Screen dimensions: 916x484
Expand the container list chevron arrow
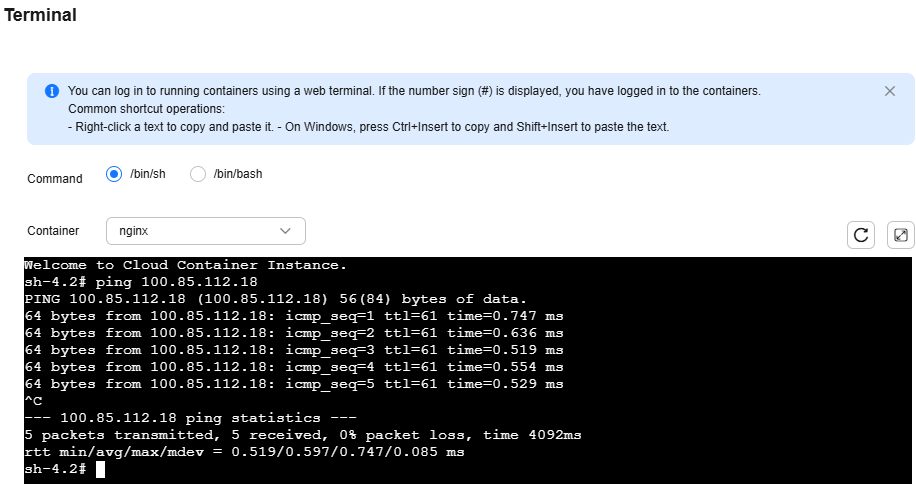285,231
